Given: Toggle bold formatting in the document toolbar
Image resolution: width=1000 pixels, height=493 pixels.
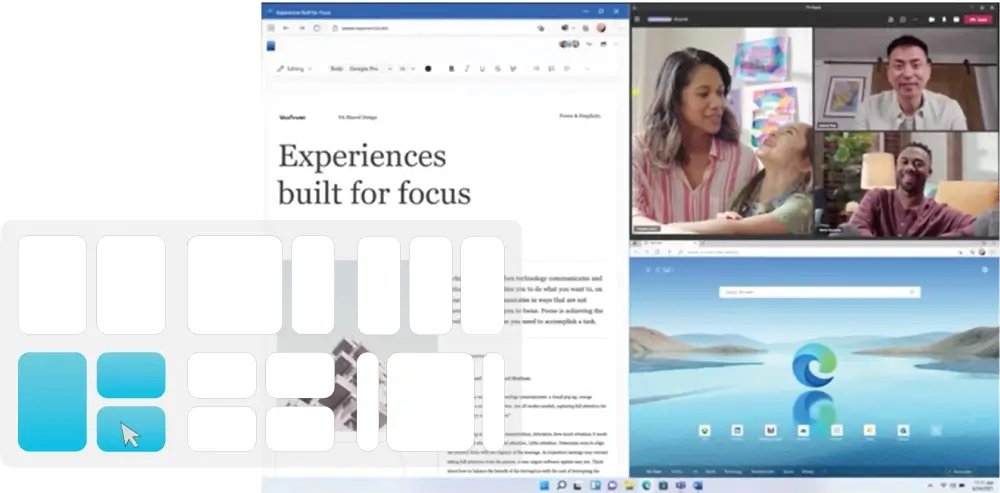Looking at the screenshot, I should tap(452, 68).
